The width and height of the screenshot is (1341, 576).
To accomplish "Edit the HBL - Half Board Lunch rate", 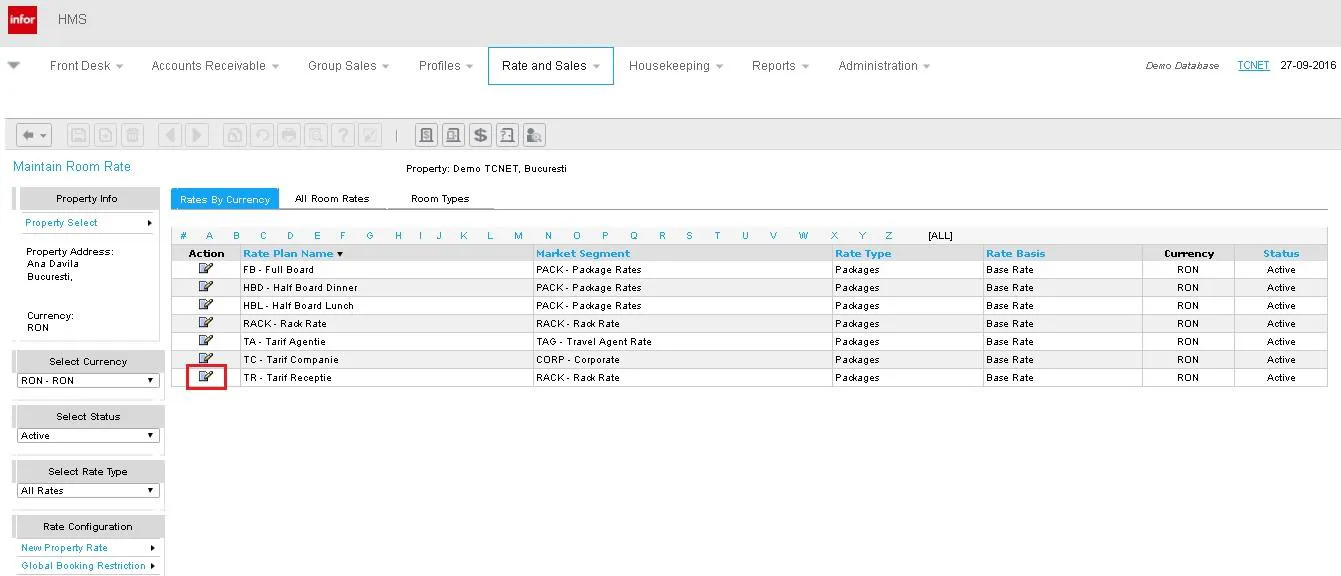I will point(206,304).
